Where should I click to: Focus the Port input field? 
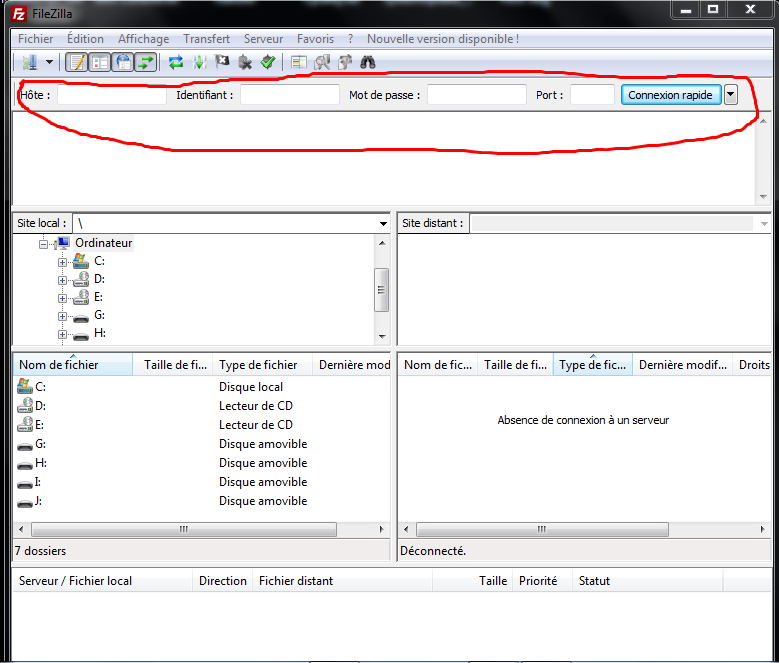click(592, 94)
